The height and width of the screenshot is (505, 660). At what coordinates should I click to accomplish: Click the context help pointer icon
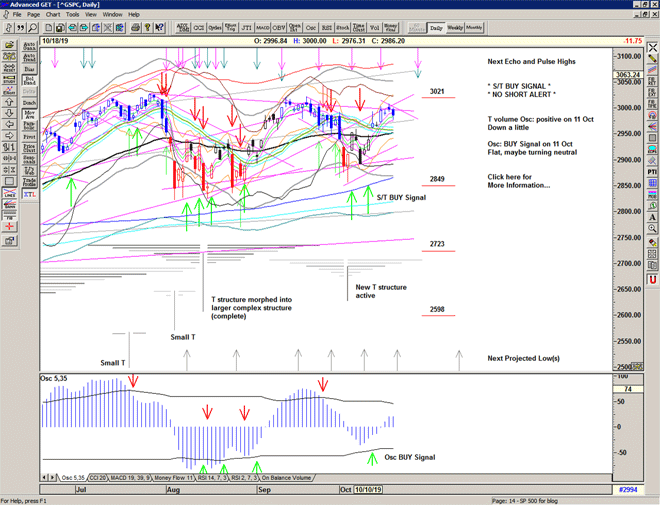[x=159, y=28]
